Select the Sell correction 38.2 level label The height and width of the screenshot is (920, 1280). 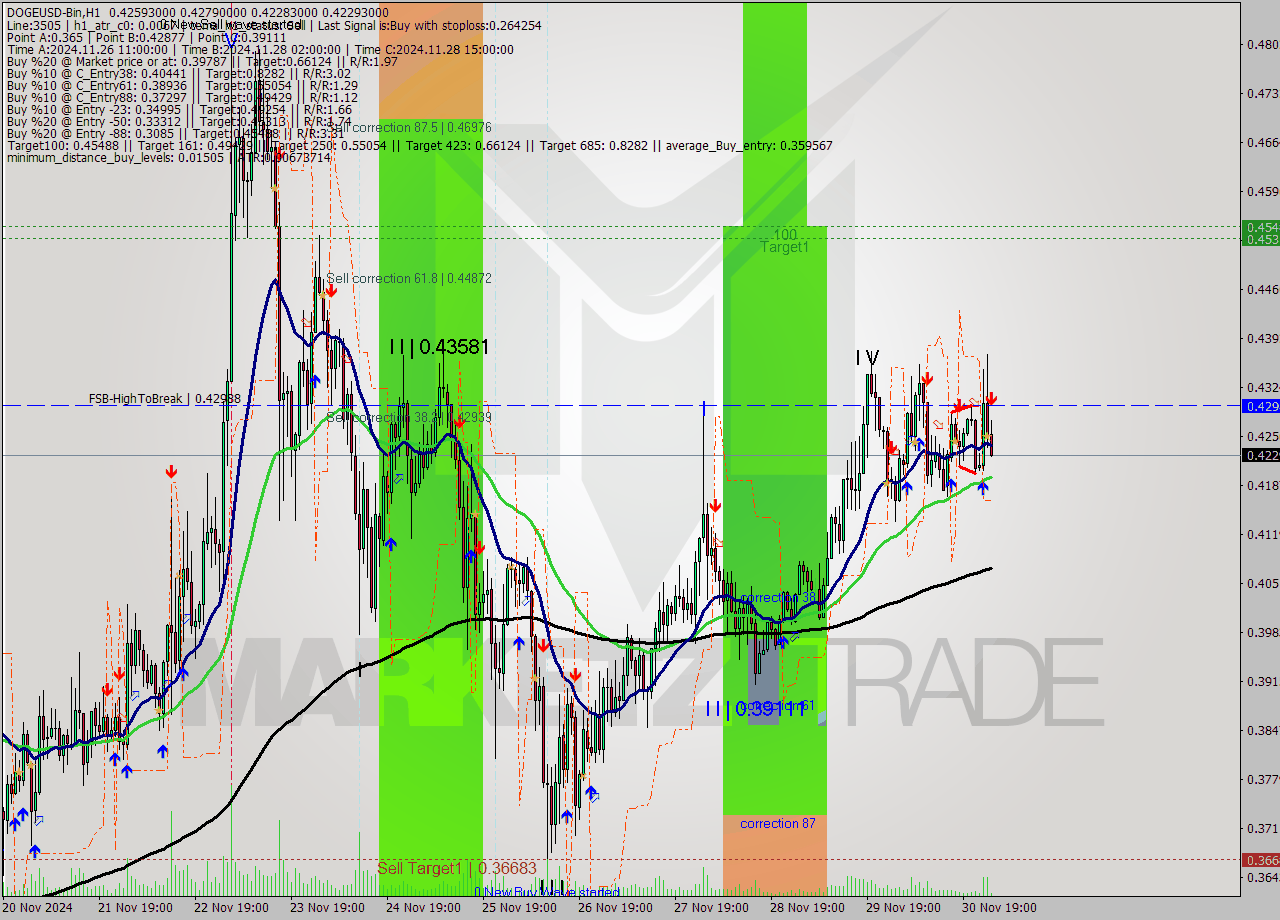coord(409,417)
